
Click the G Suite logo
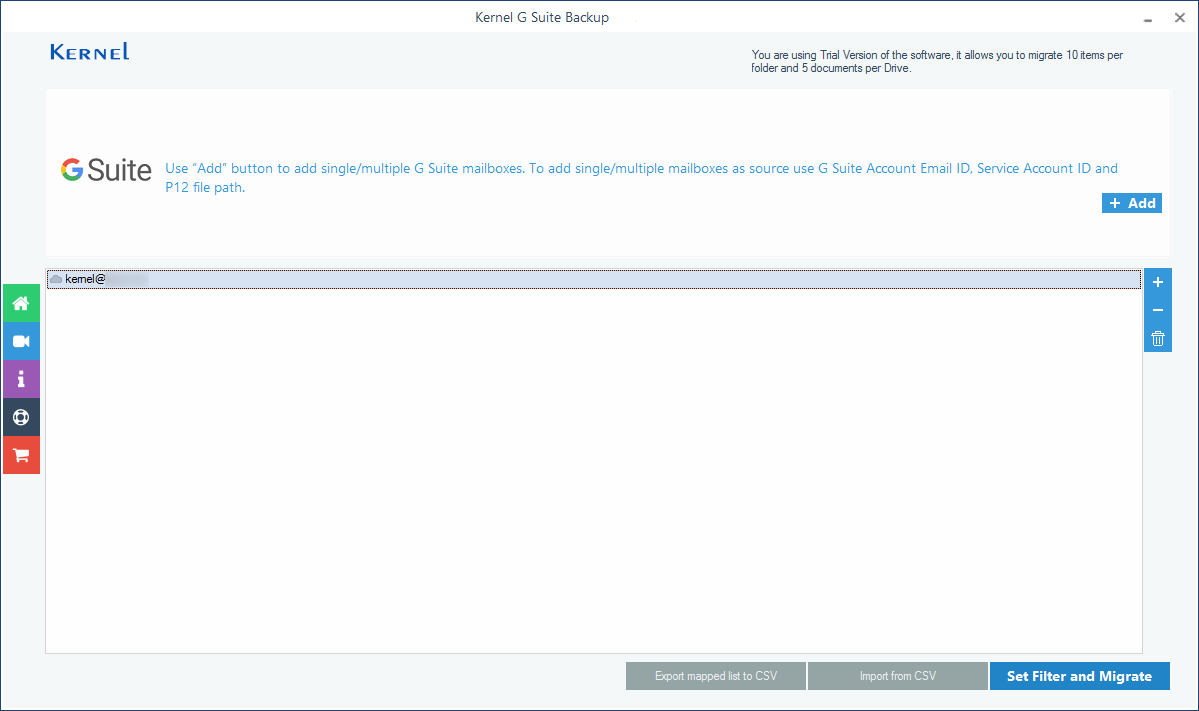(106, 170)
